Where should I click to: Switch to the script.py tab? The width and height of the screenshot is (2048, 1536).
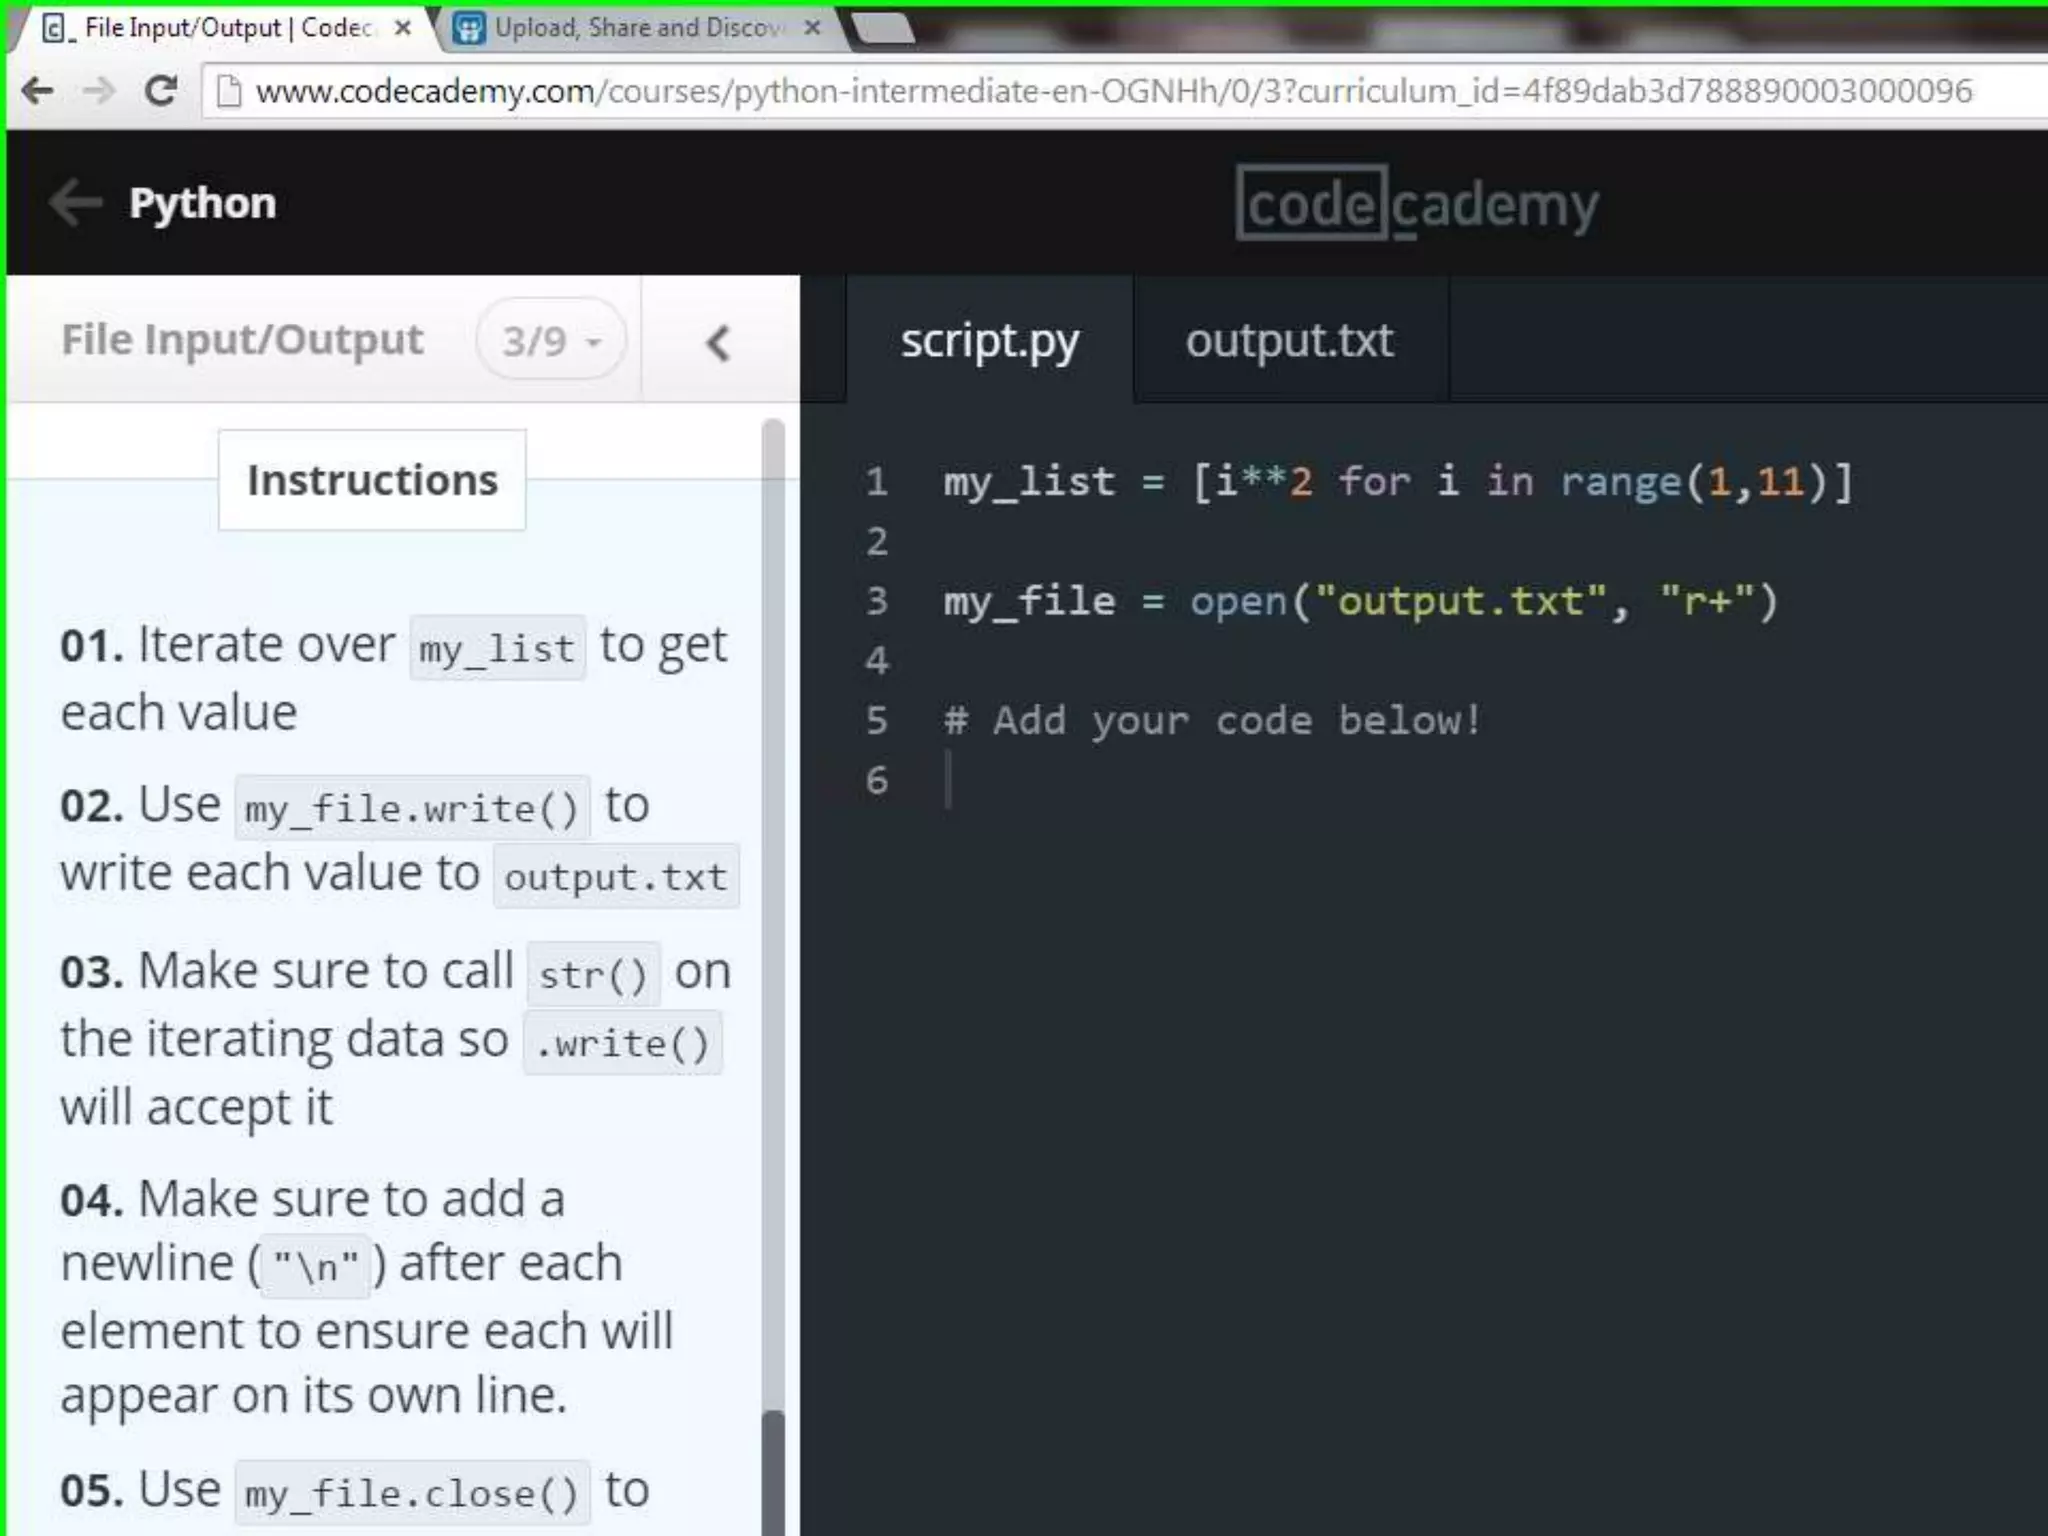coord(989,340)
